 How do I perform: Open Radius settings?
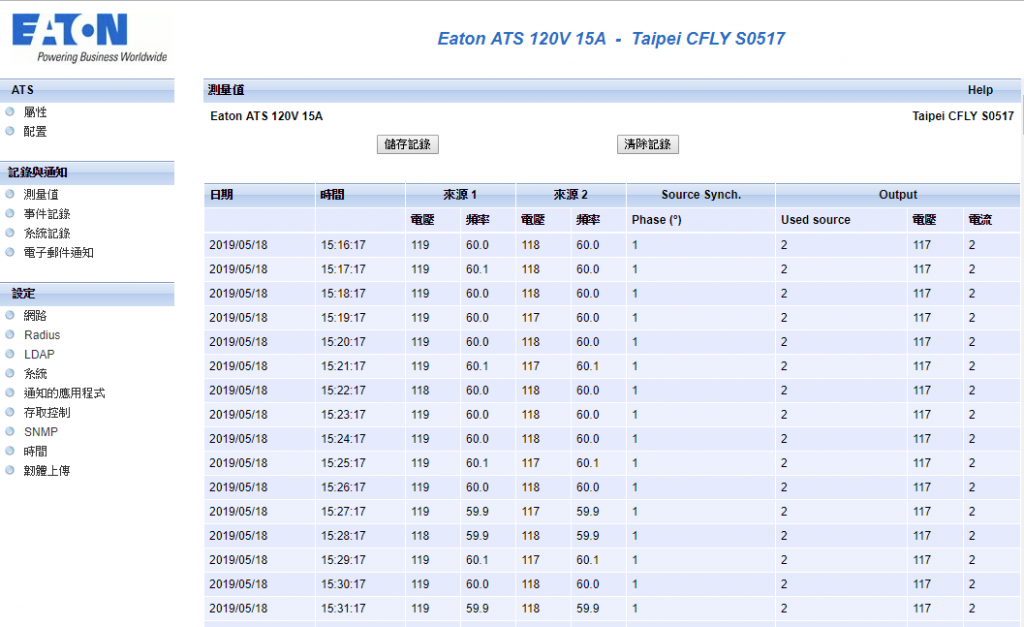point(42,335)
